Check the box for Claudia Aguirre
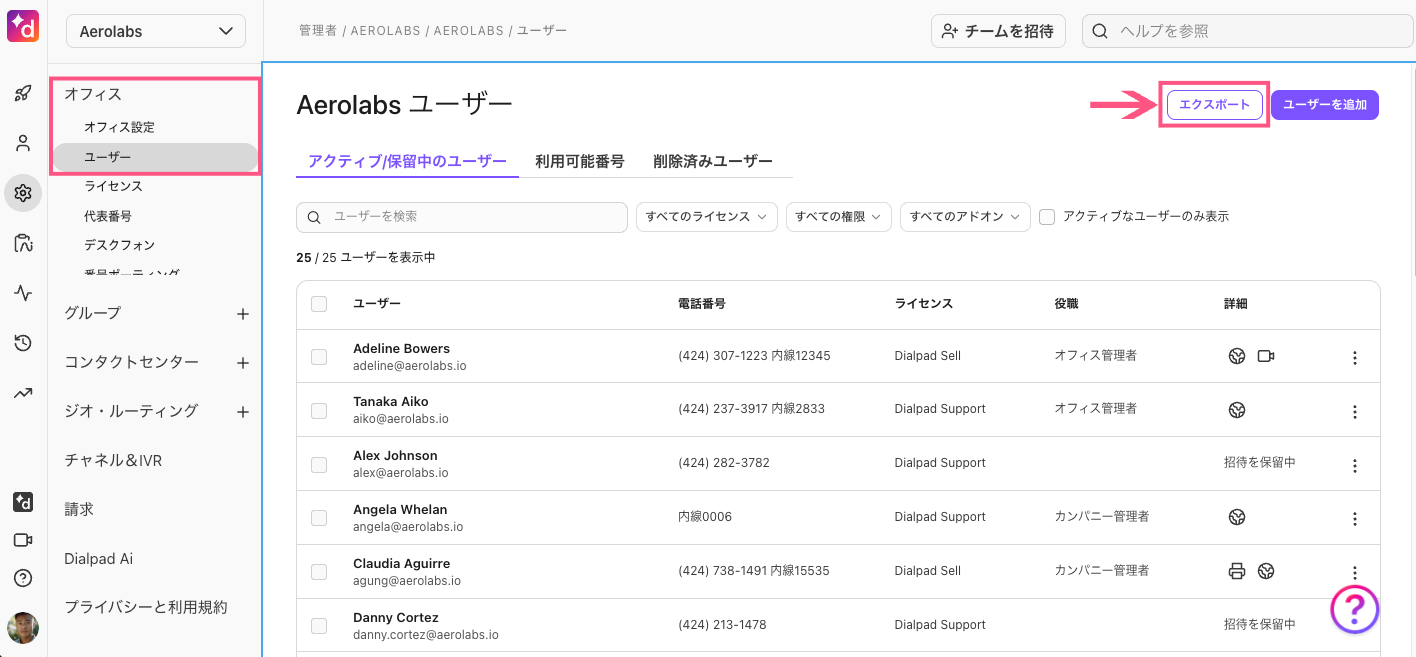 pyautogui.click(x=319, y=572)
